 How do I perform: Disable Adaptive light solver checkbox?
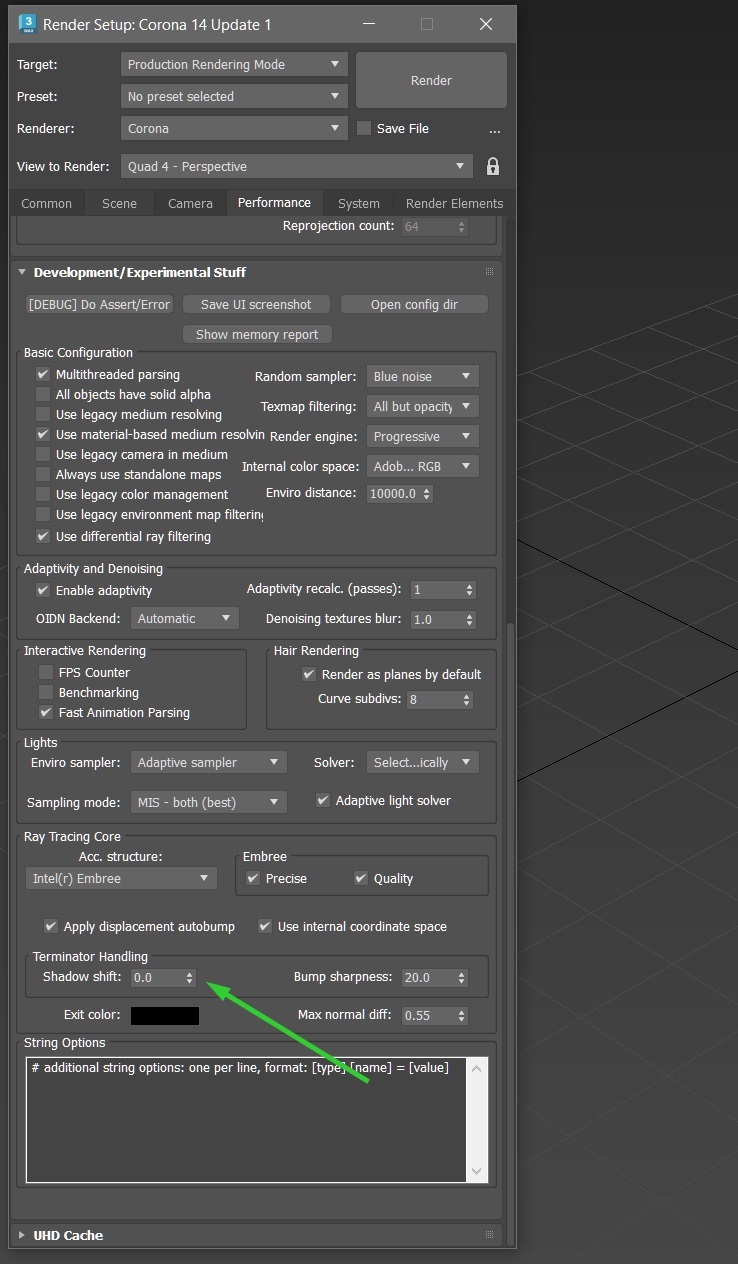[x=323, y=800]
